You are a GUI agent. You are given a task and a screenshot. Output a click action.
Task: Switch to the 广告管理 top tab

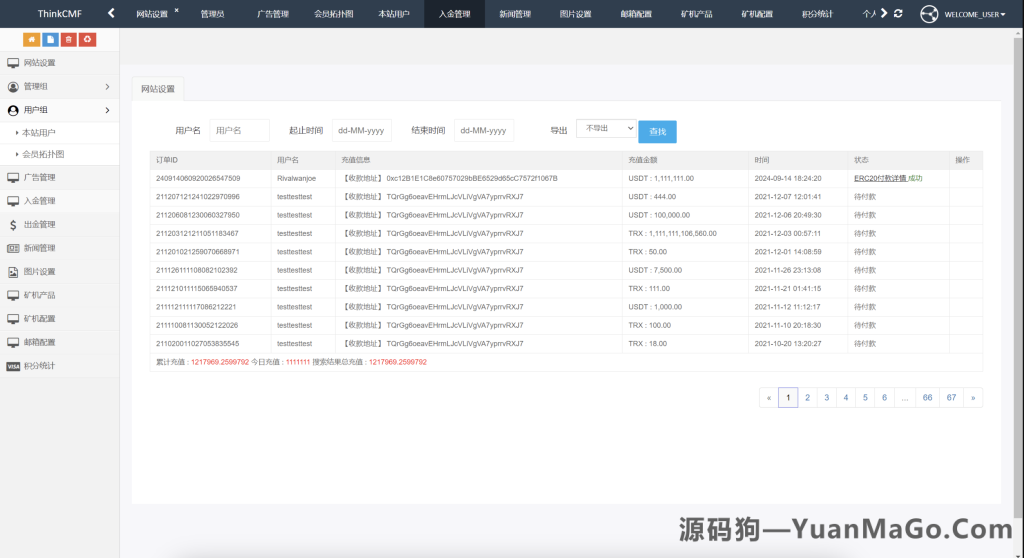(x=273, y=14)
